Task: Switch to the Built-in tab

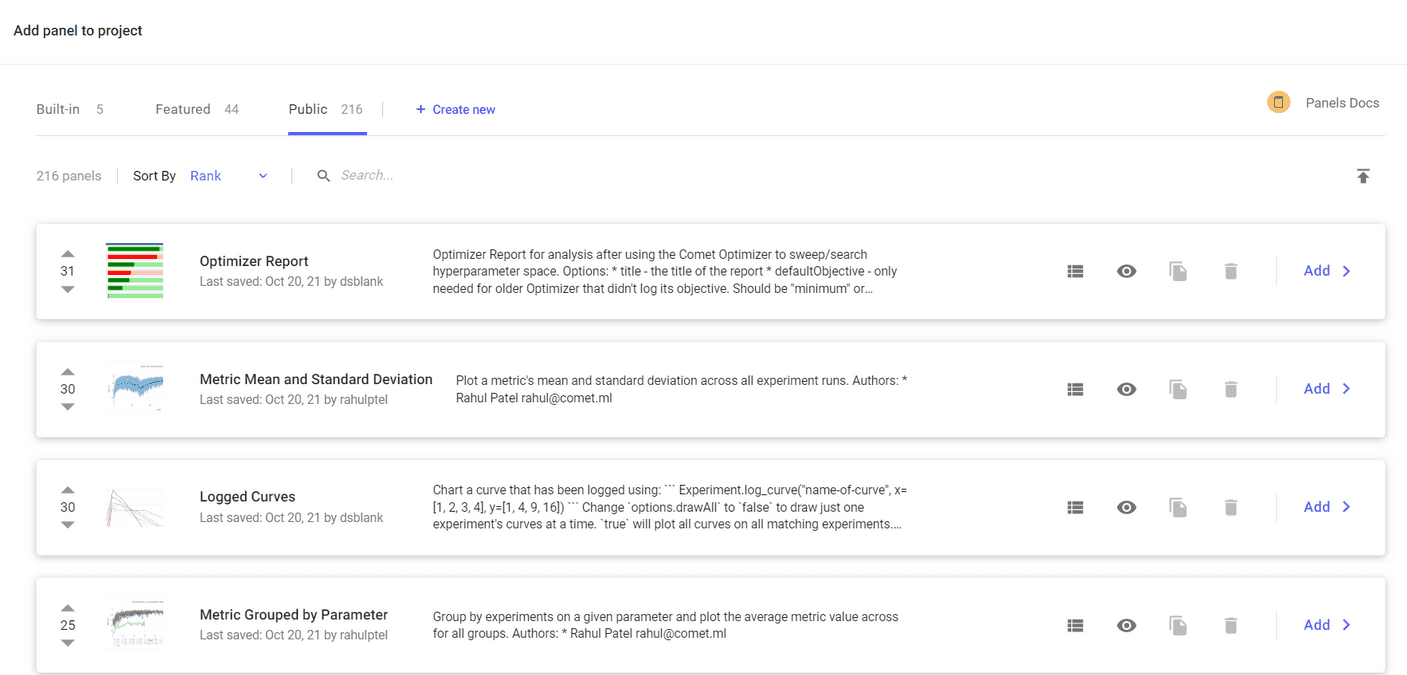Action: 57,109
